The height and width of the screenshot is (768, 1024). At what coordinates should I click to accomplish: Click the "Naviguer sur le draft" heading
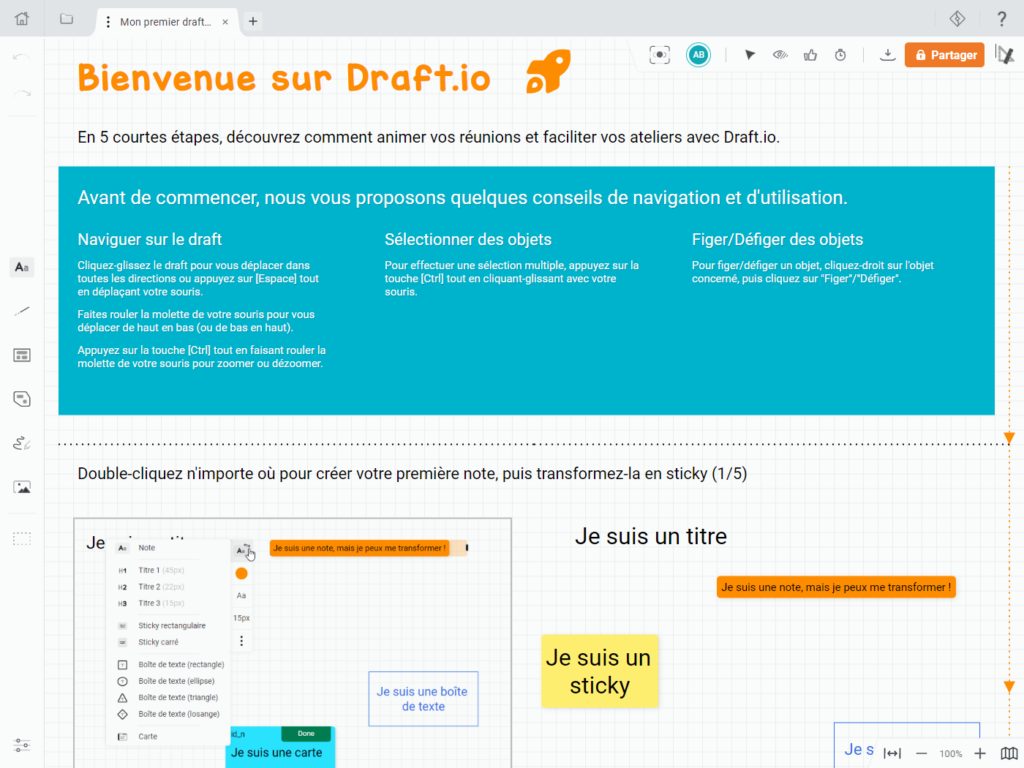150,240
